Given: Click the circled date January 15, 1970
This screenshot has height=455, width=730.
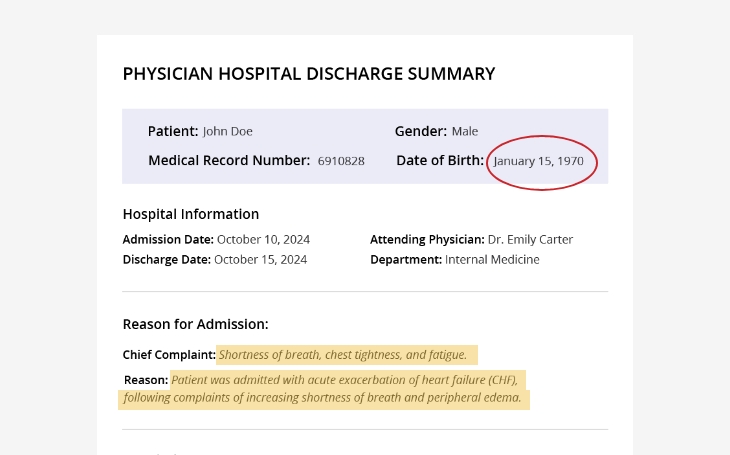Looking at the screenshot, I should 541,161.
